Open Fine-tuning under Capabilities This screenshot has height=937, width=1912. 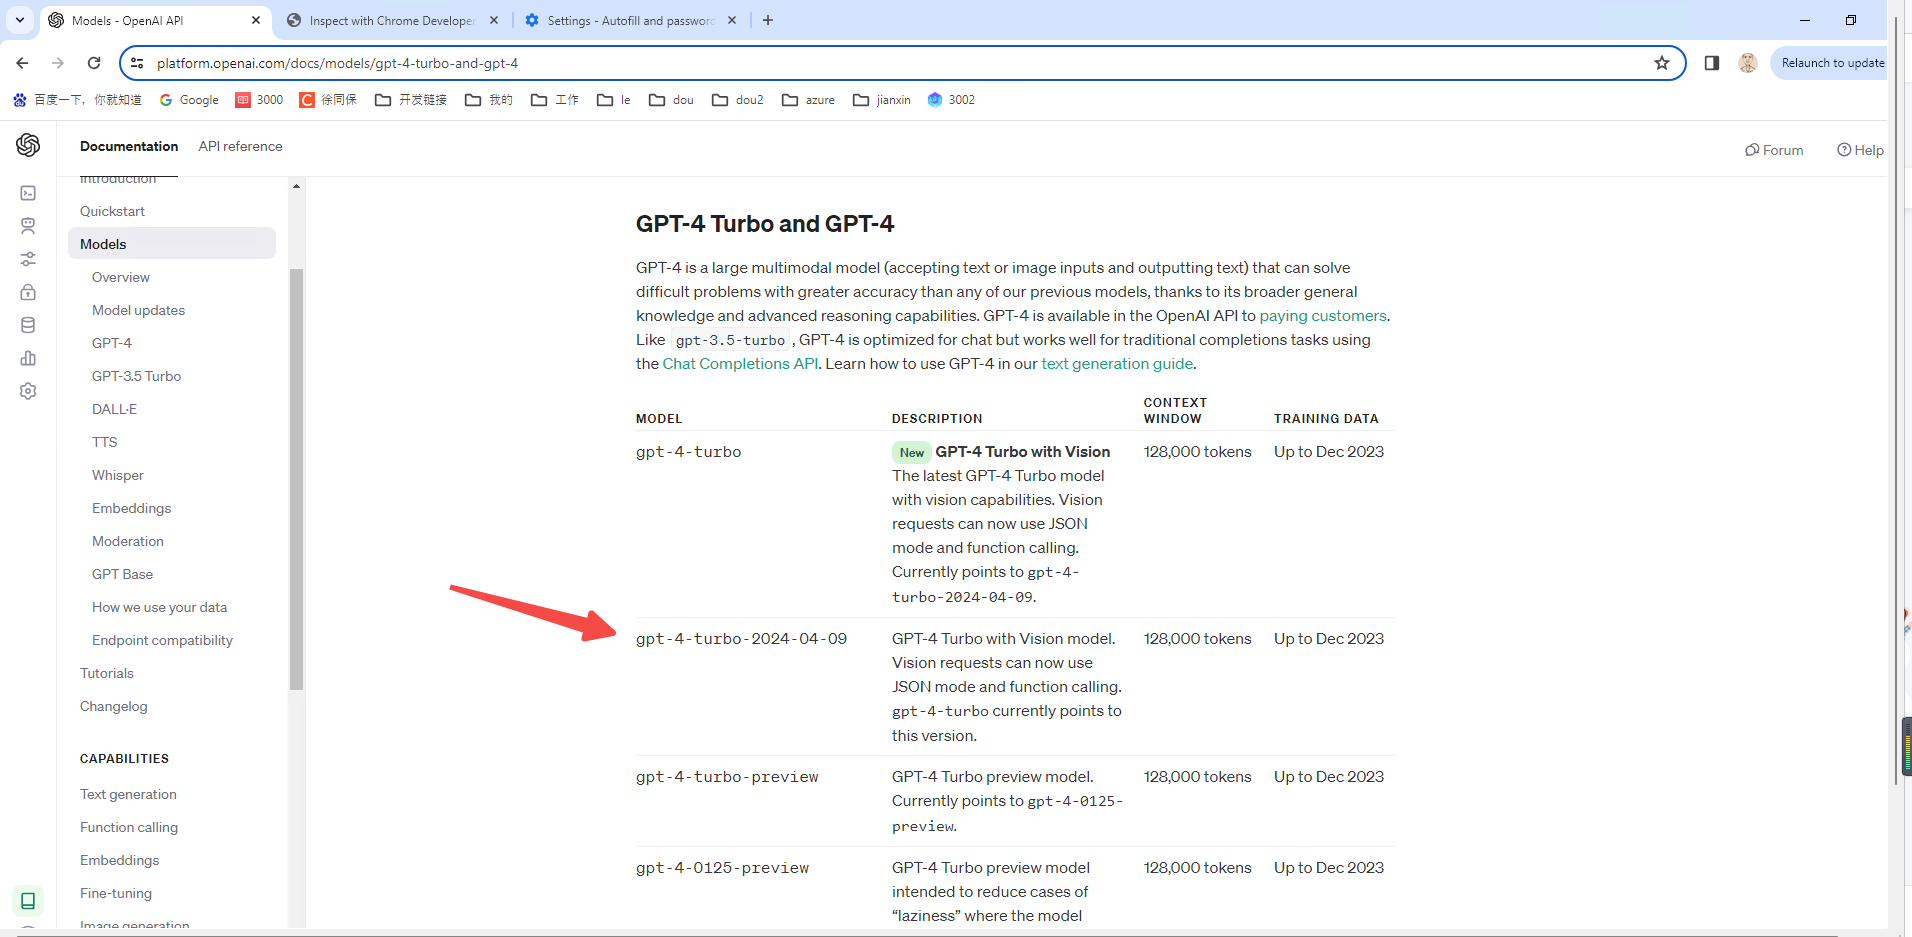116,893
